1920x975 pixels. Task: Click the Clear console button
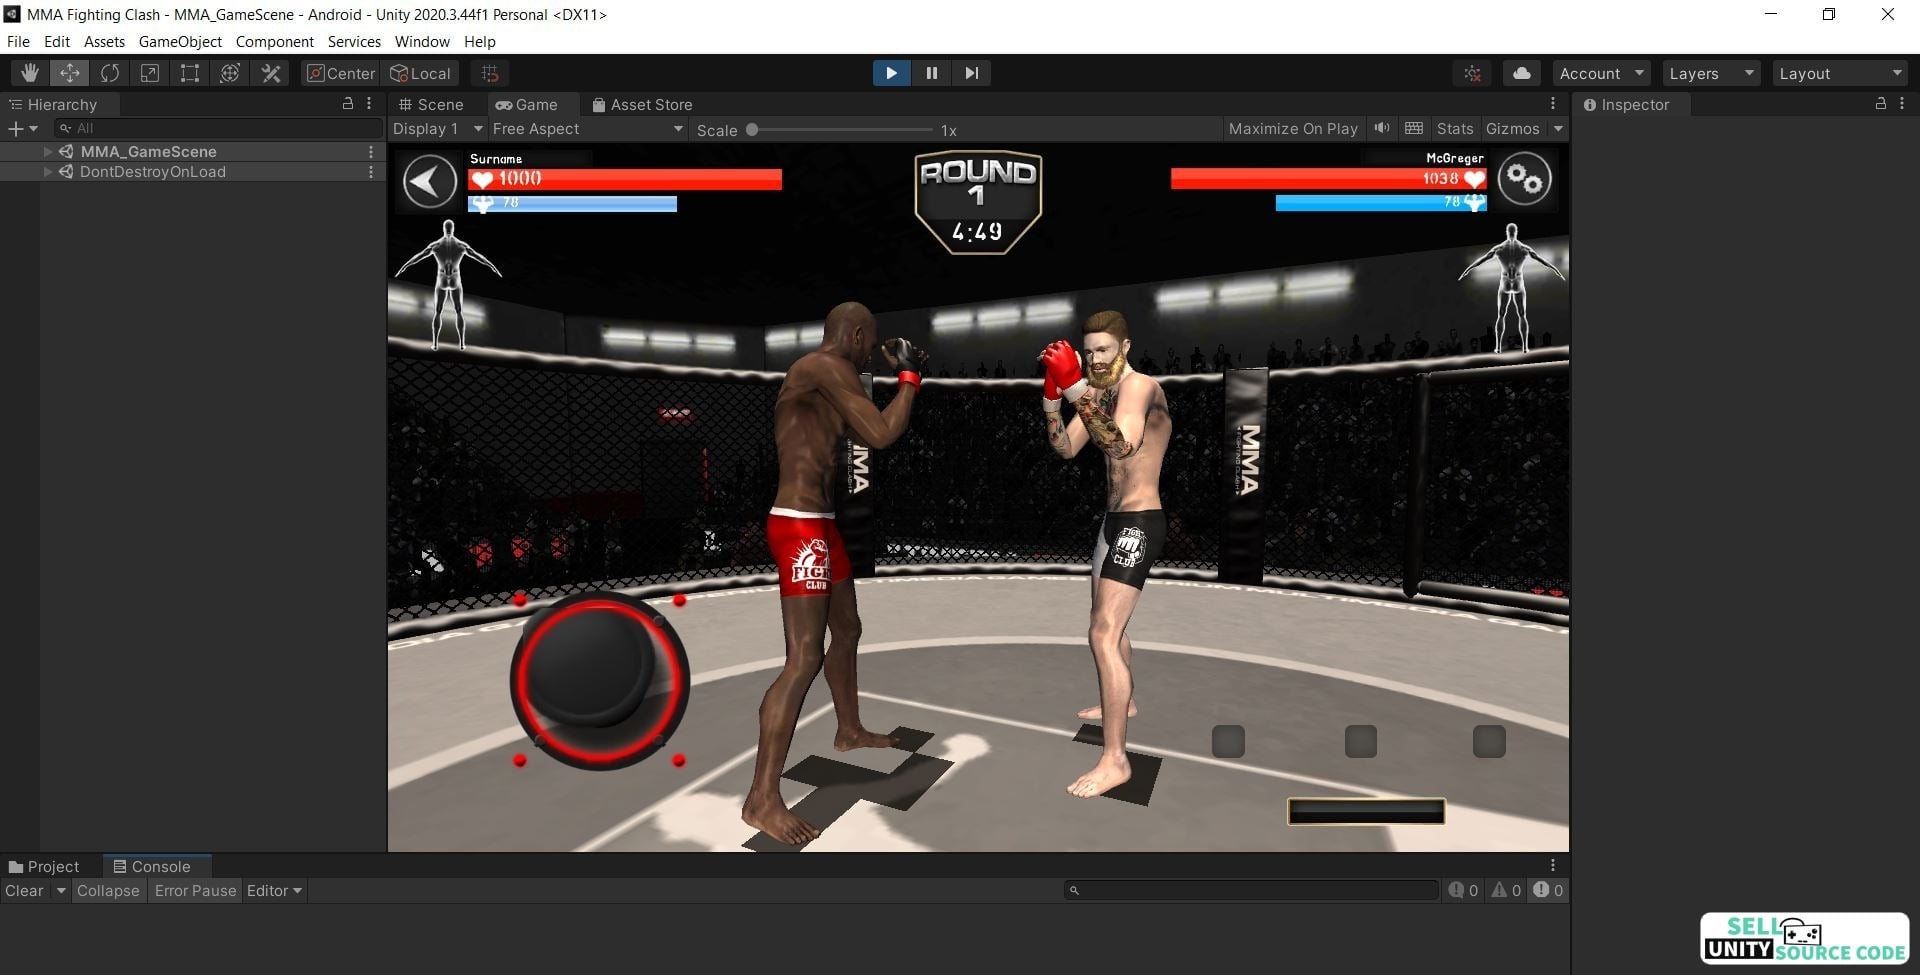[24, 891]
